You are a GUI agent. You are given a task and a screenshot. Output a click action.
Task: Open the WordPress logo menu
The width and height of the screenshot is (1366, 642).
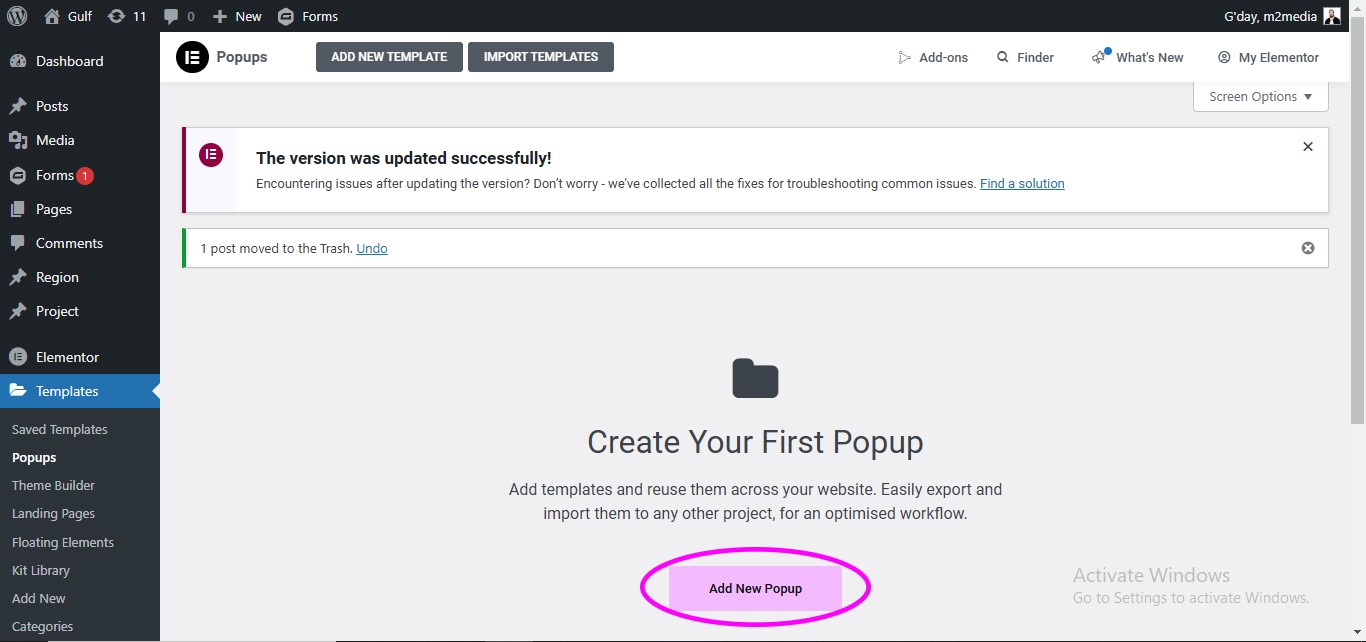pos(17,16)
